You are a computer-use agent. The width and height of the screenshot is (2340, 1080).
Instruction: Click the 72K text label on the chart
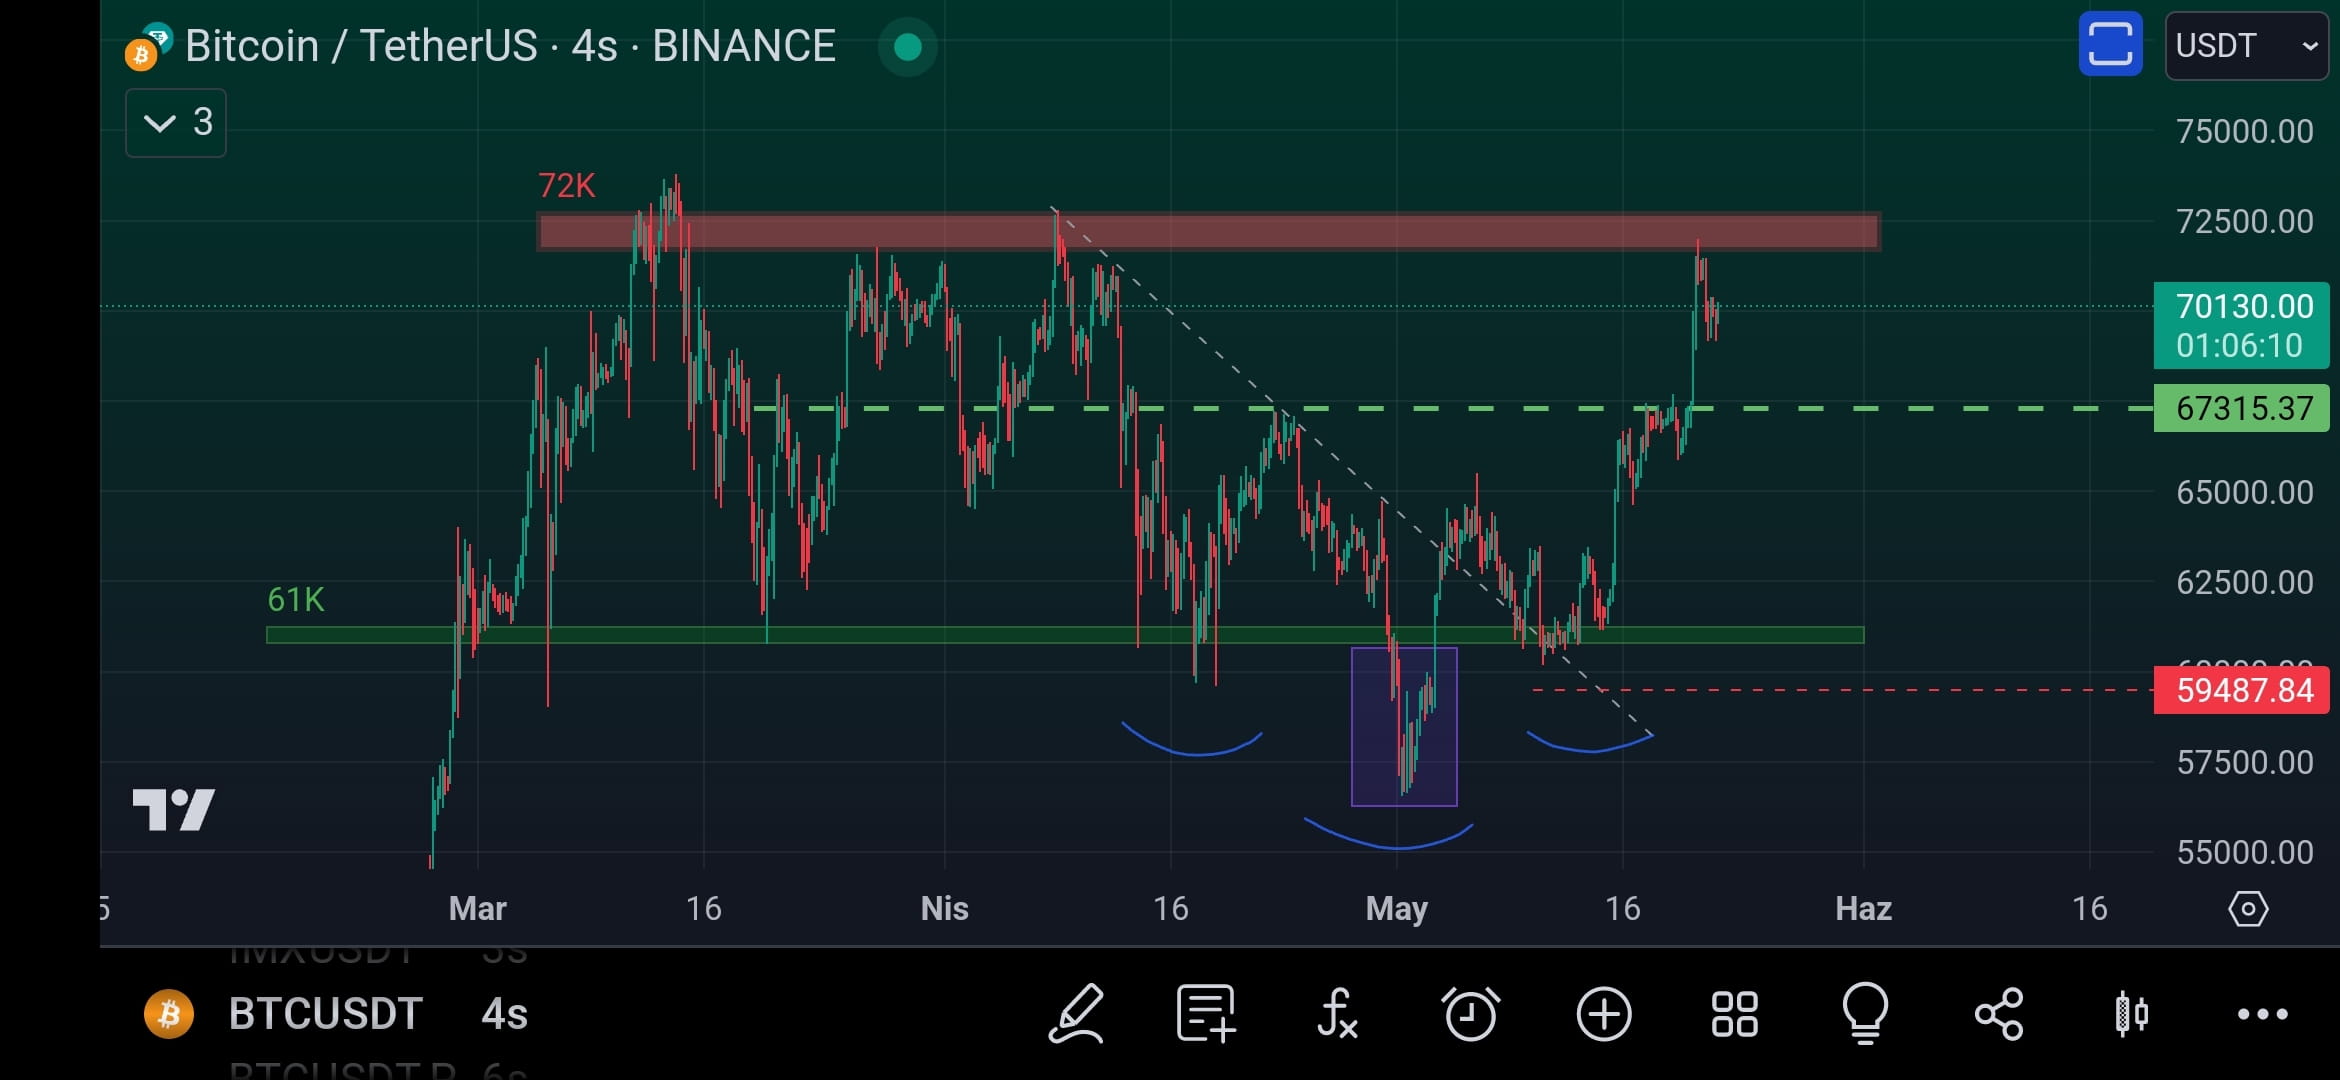click(566, 185)
